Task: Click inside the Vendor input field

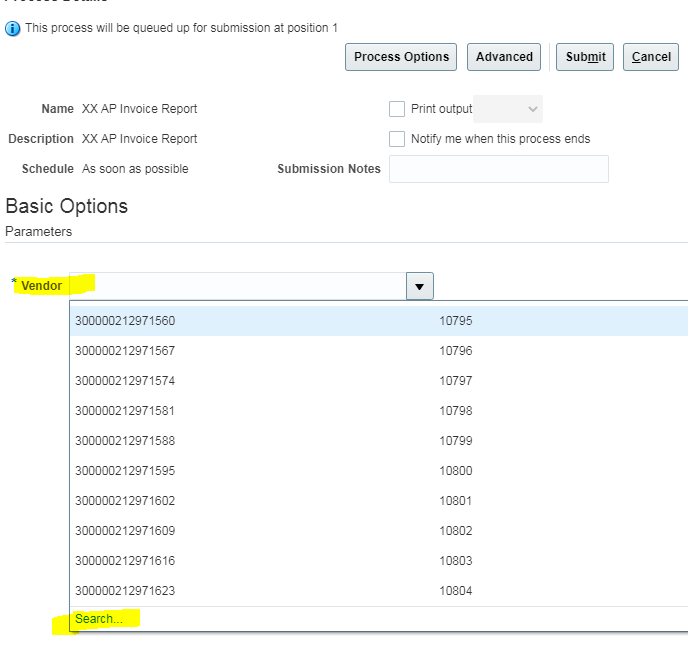Action: tap(240, 287)
